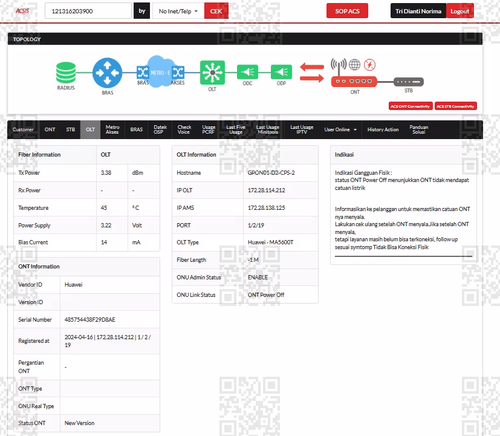Click the RADIUS database icon in topology
The width and height of the screenshot is (500, 436).
coord(66,73)
